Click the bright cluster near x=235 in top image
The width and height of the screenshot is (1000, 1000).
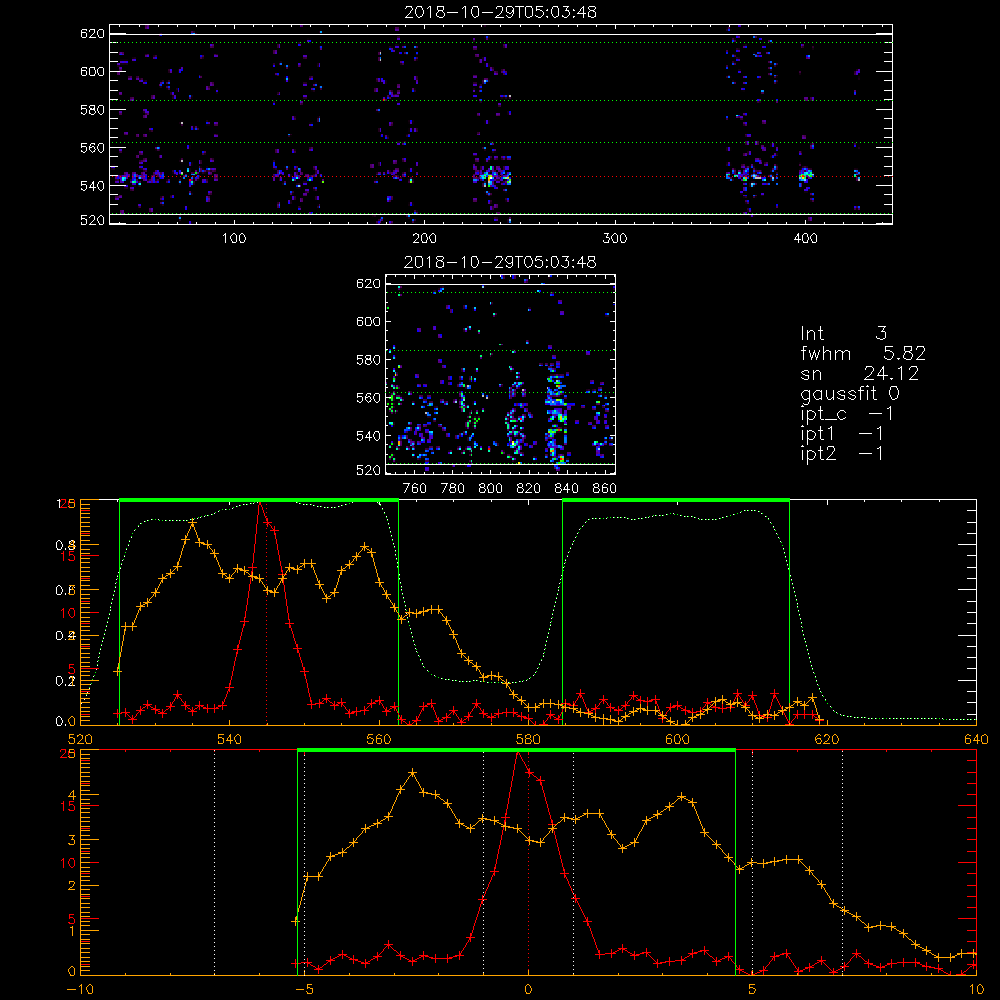tap(491, 176)
